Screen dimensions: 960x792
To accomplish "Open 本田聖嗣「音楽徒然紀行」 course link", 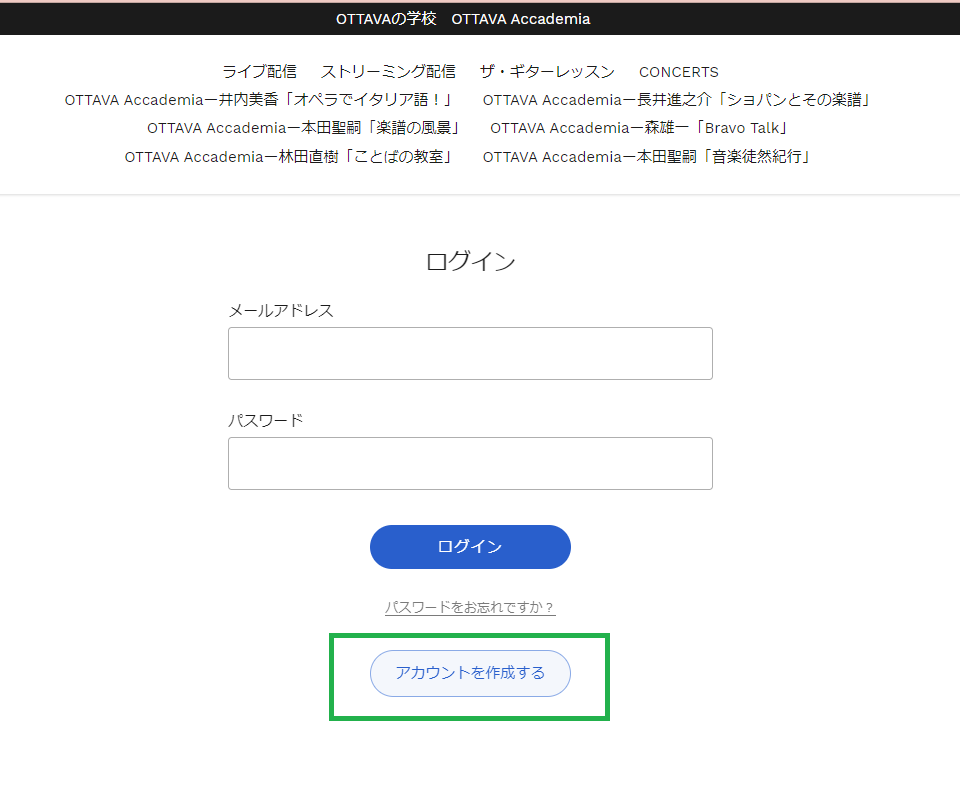I will click(x=646, y=157).
